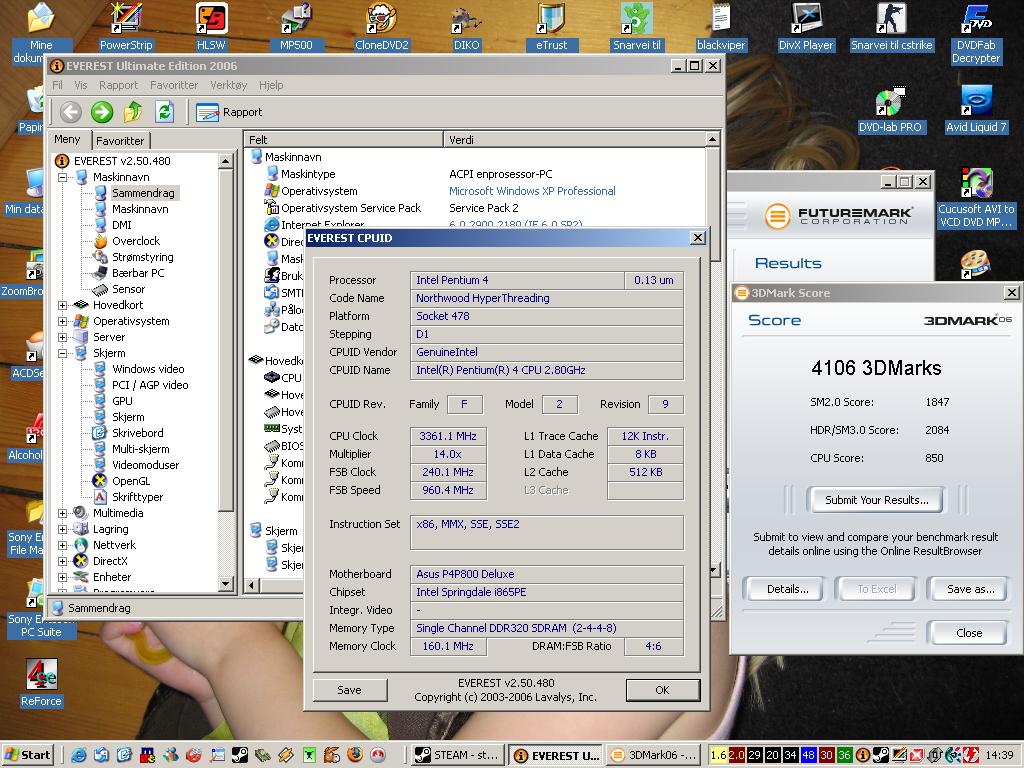Collapse the Skjerm tree node
The image size is (1024, 768).
pos(63,353)
